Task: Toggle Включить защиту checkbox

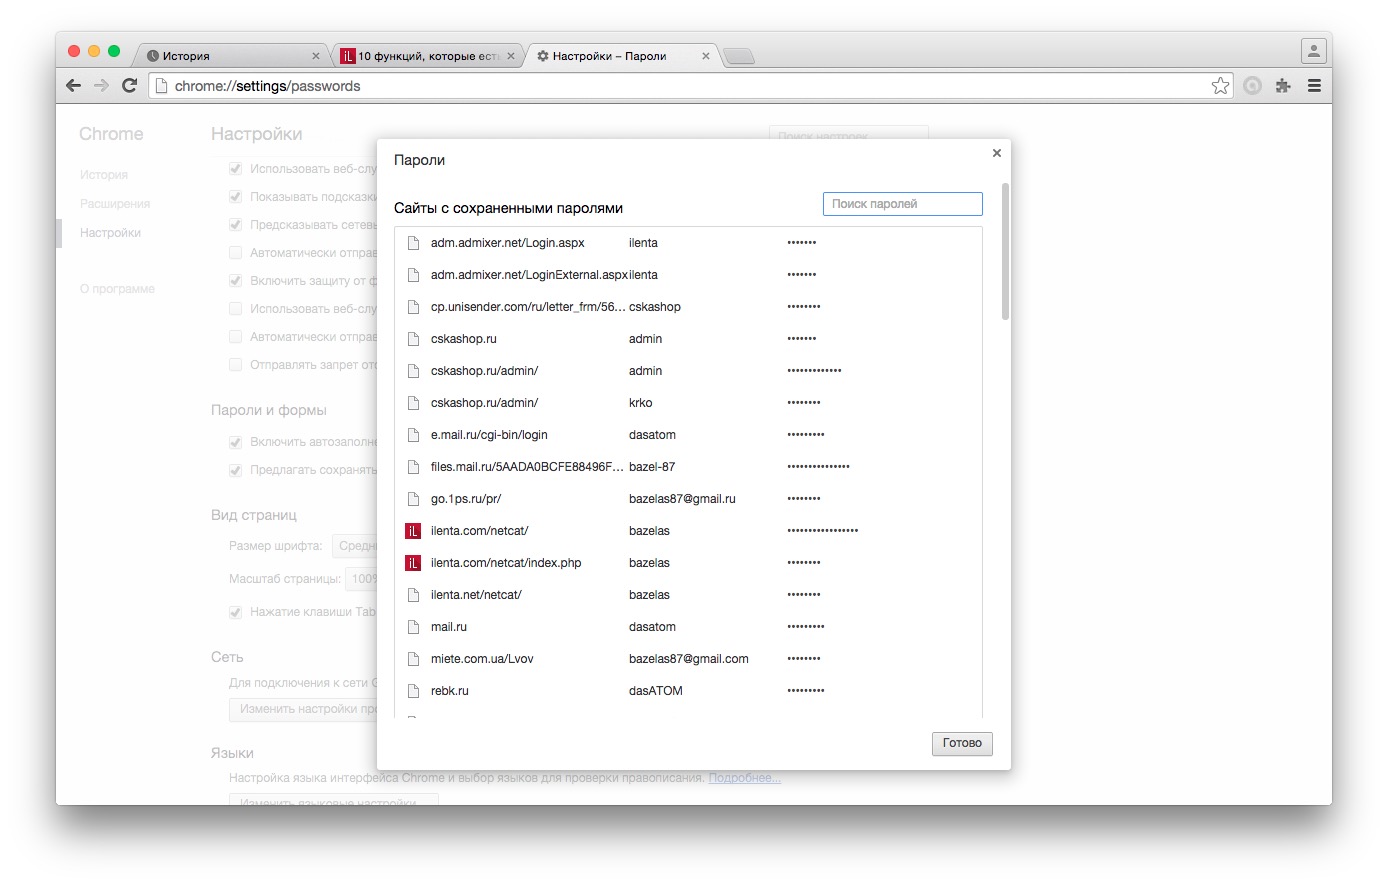Action: pos(236,281)
